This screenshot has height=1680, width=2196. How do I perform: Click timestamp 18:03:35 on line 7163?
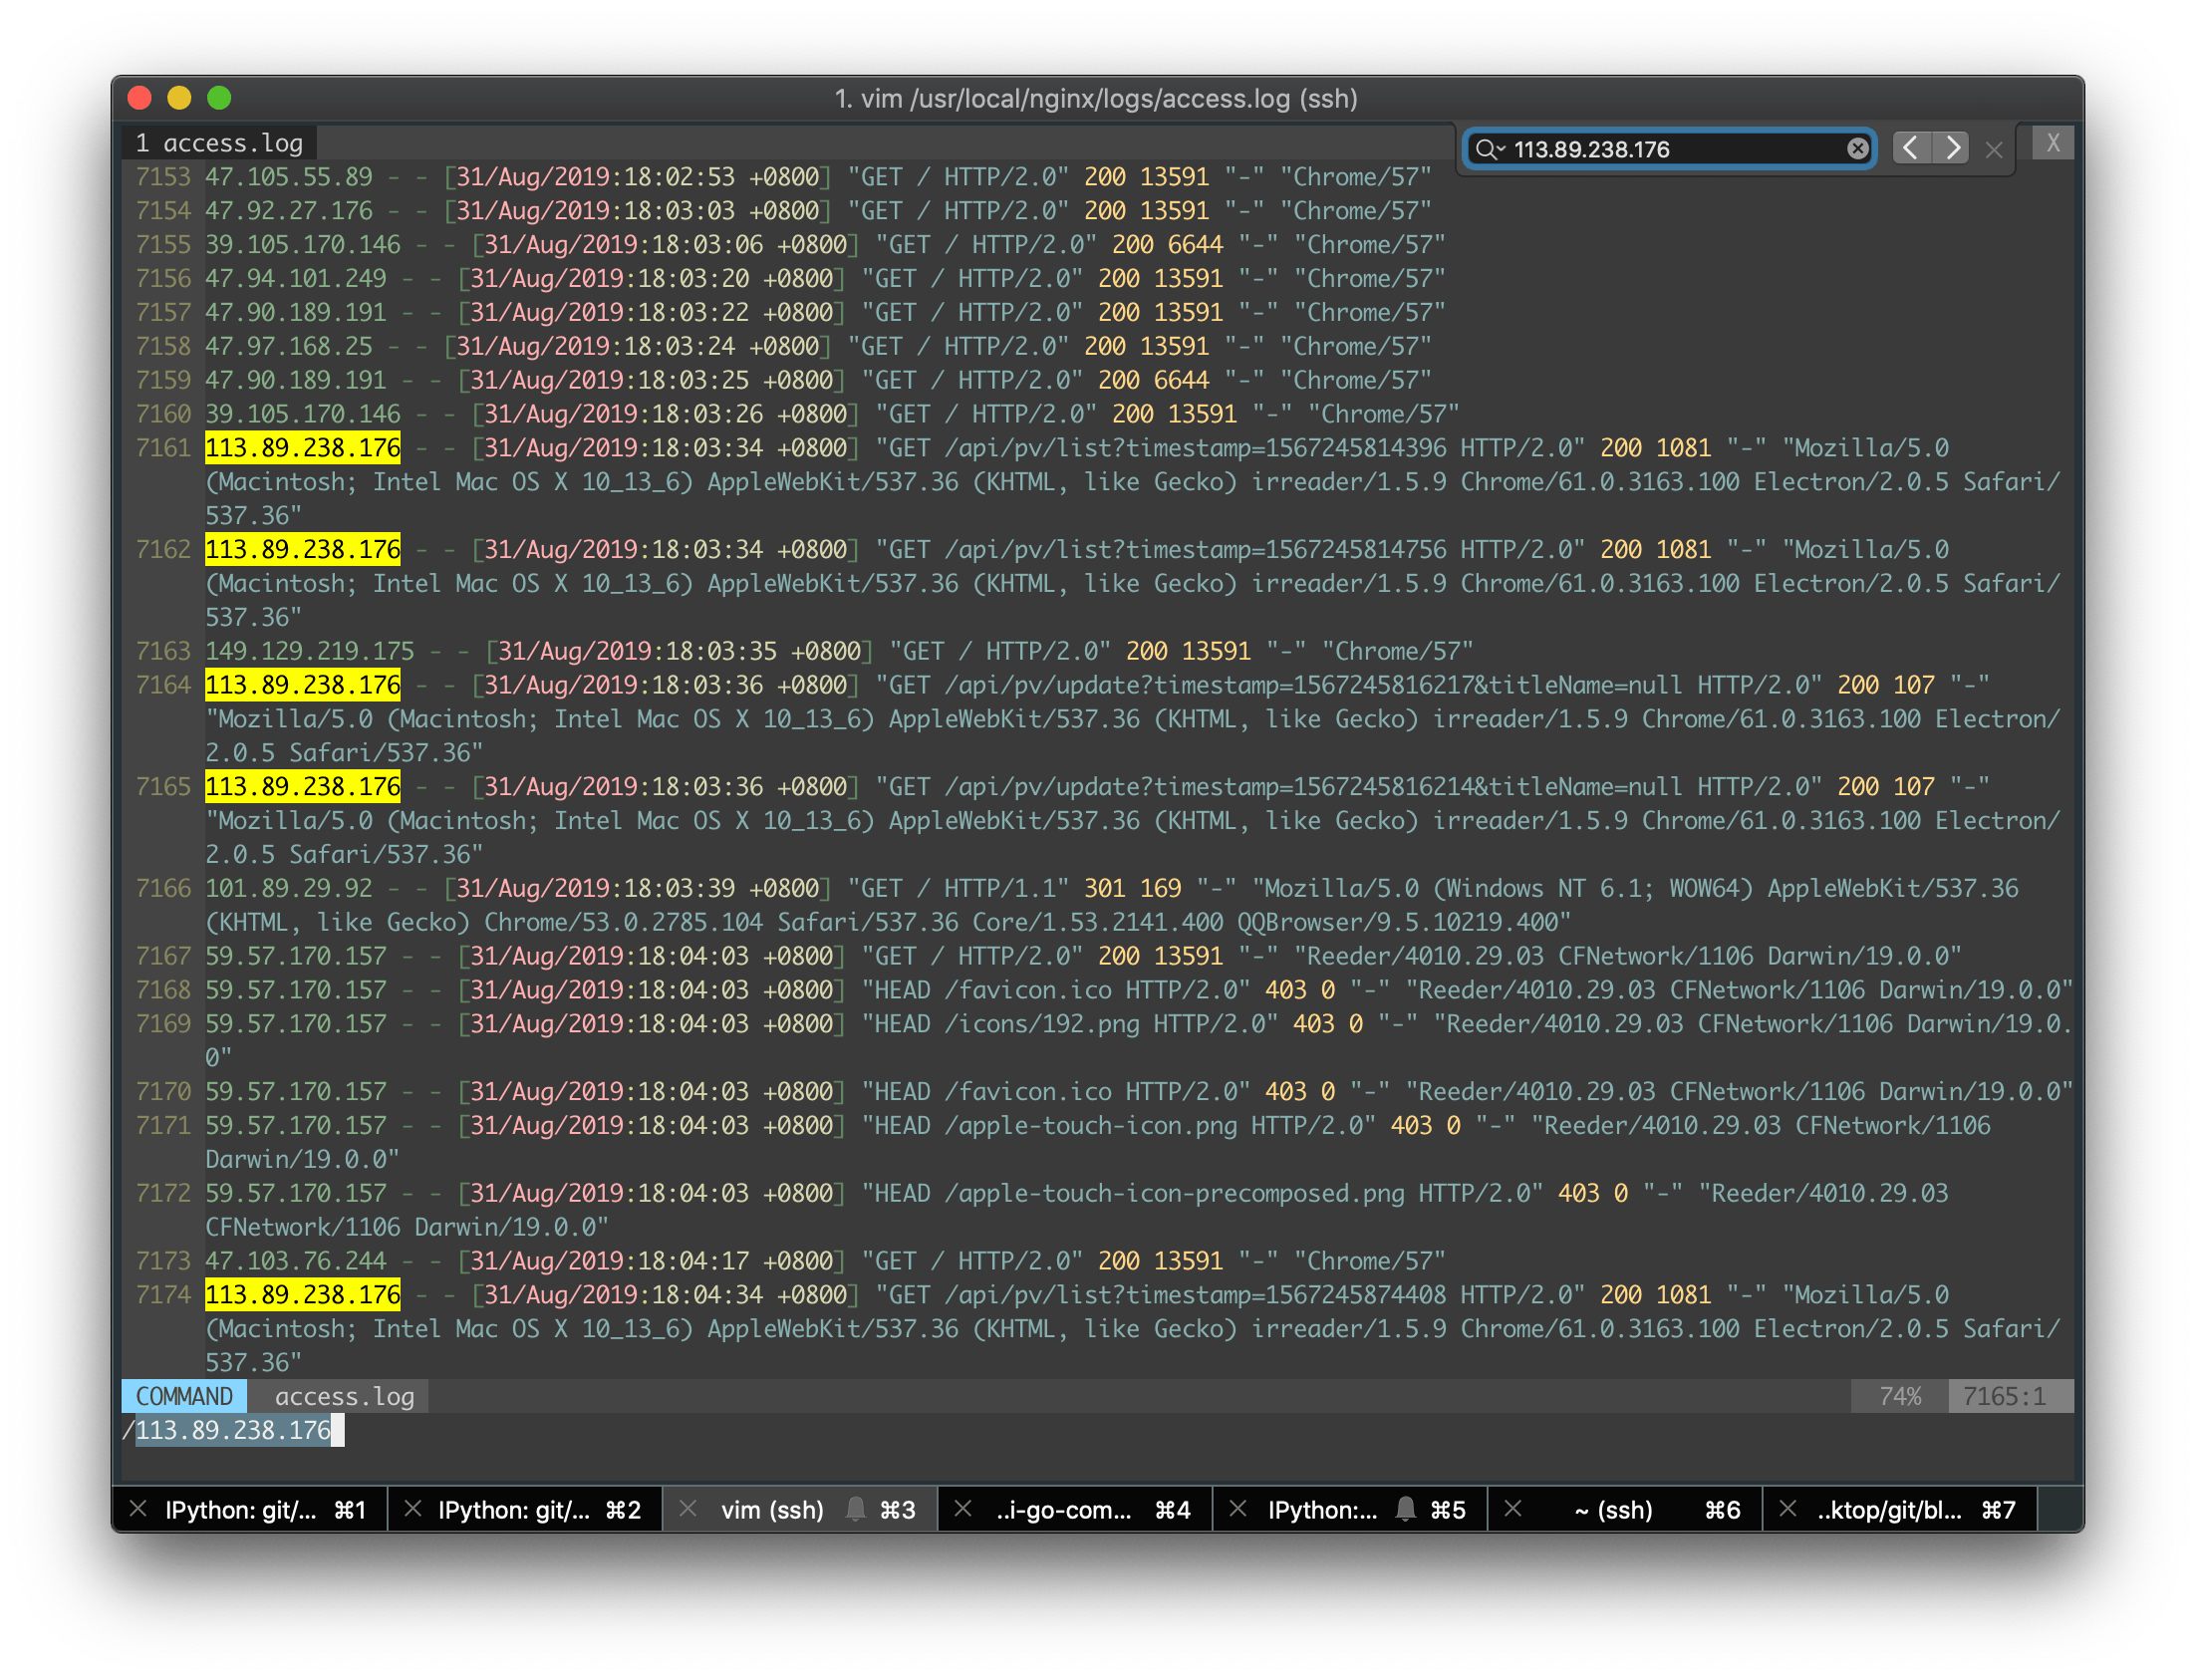point(721,652)
